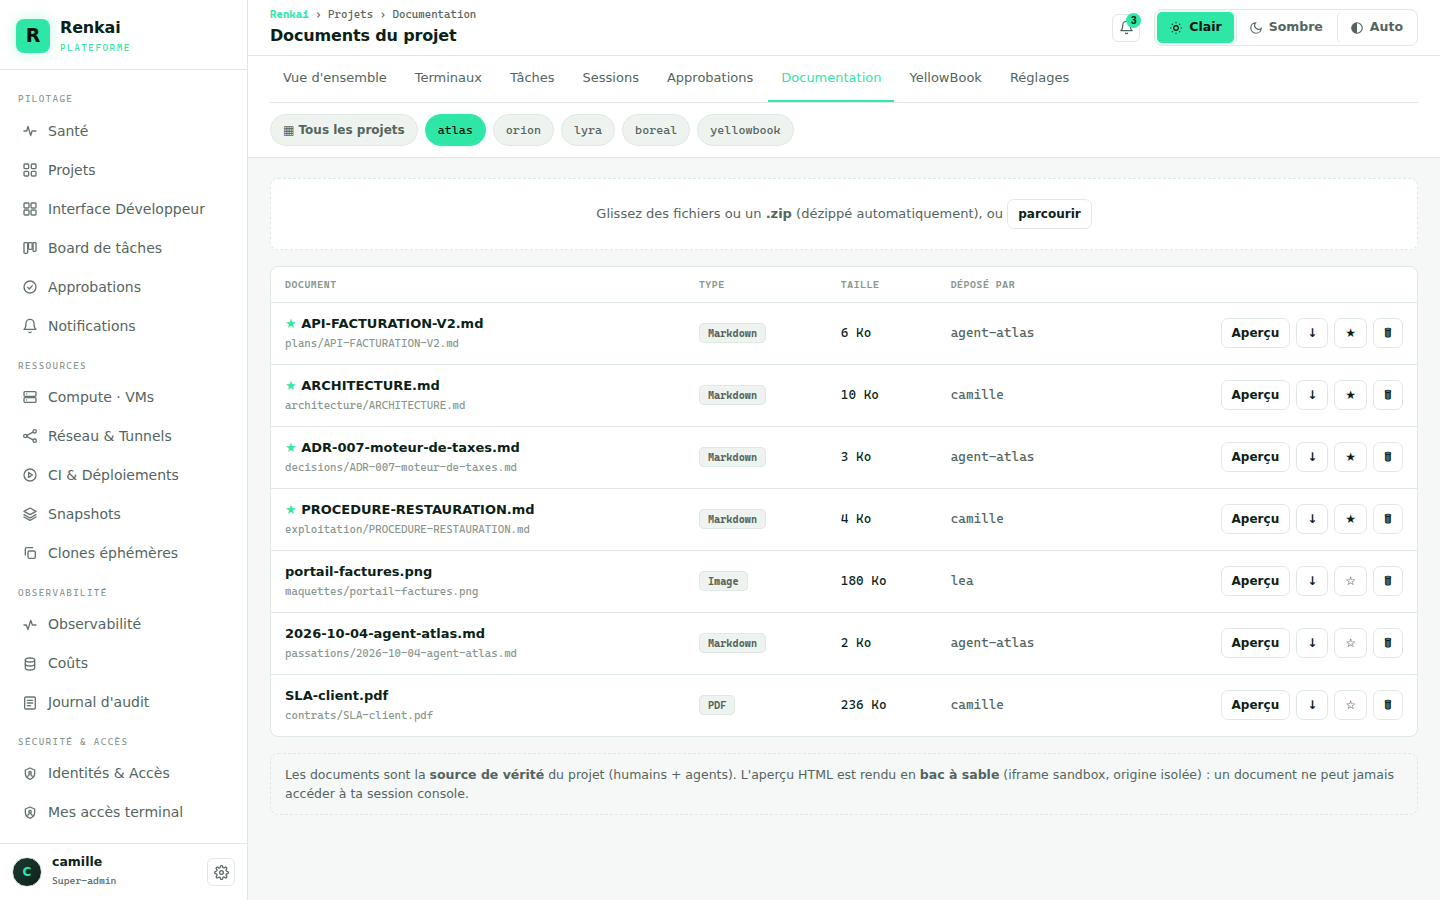Star SLA-client.pdf as favorite

tap(1350, 705)
